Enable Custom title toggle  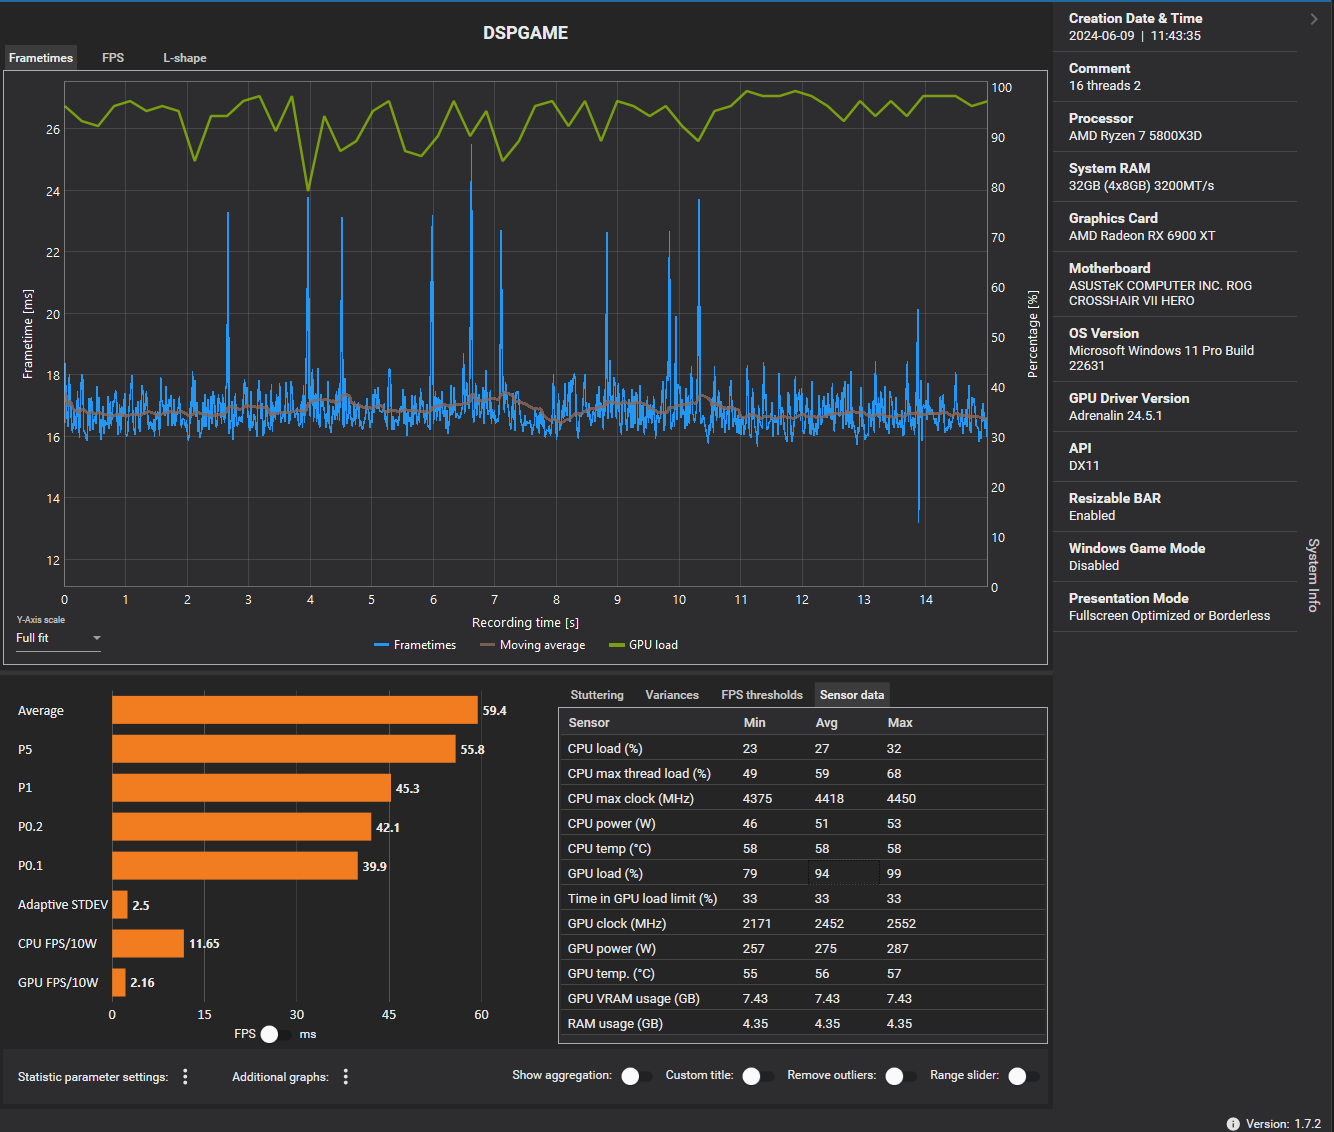[757, 1076]
